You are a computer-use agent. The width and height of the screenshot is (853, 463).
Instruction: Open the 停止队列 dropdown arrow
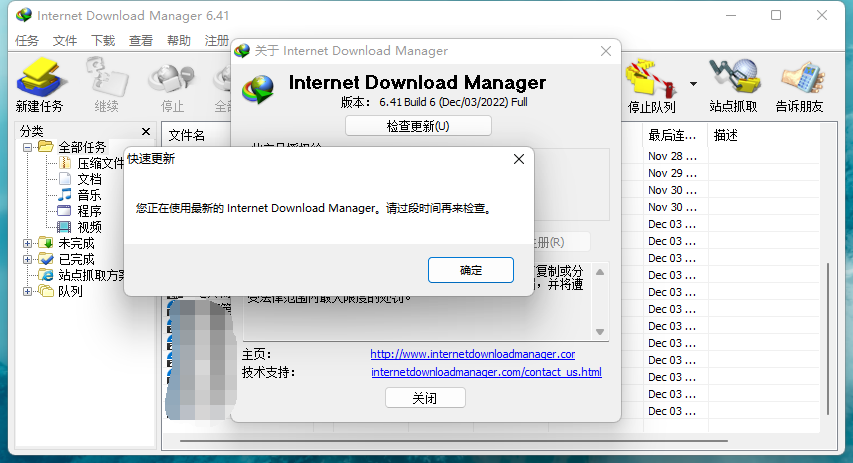(694, 84)
